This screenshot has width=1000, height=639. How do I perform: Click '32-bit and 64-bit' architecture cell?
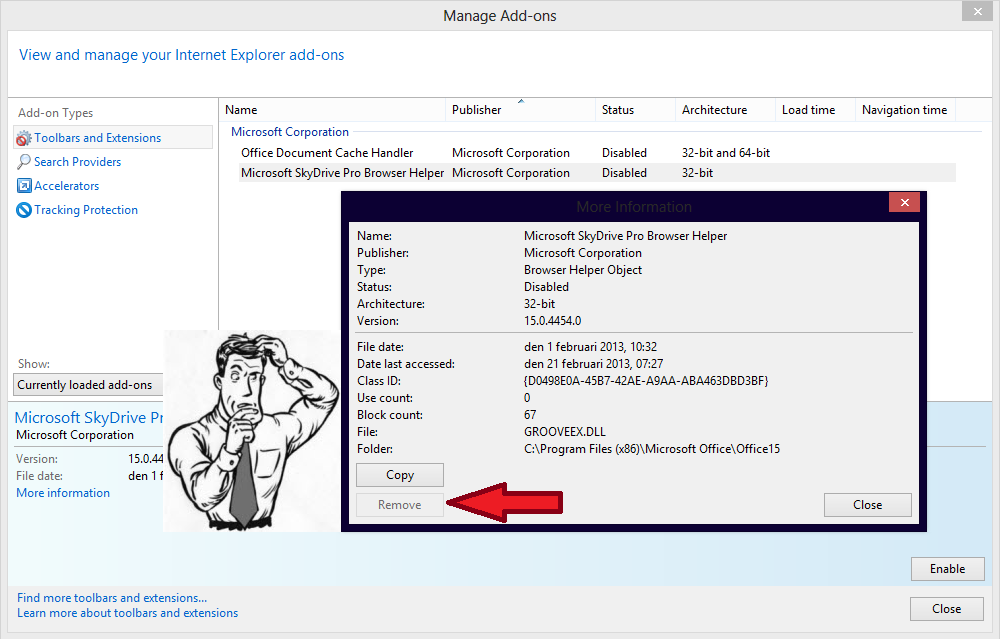point(726,153)
